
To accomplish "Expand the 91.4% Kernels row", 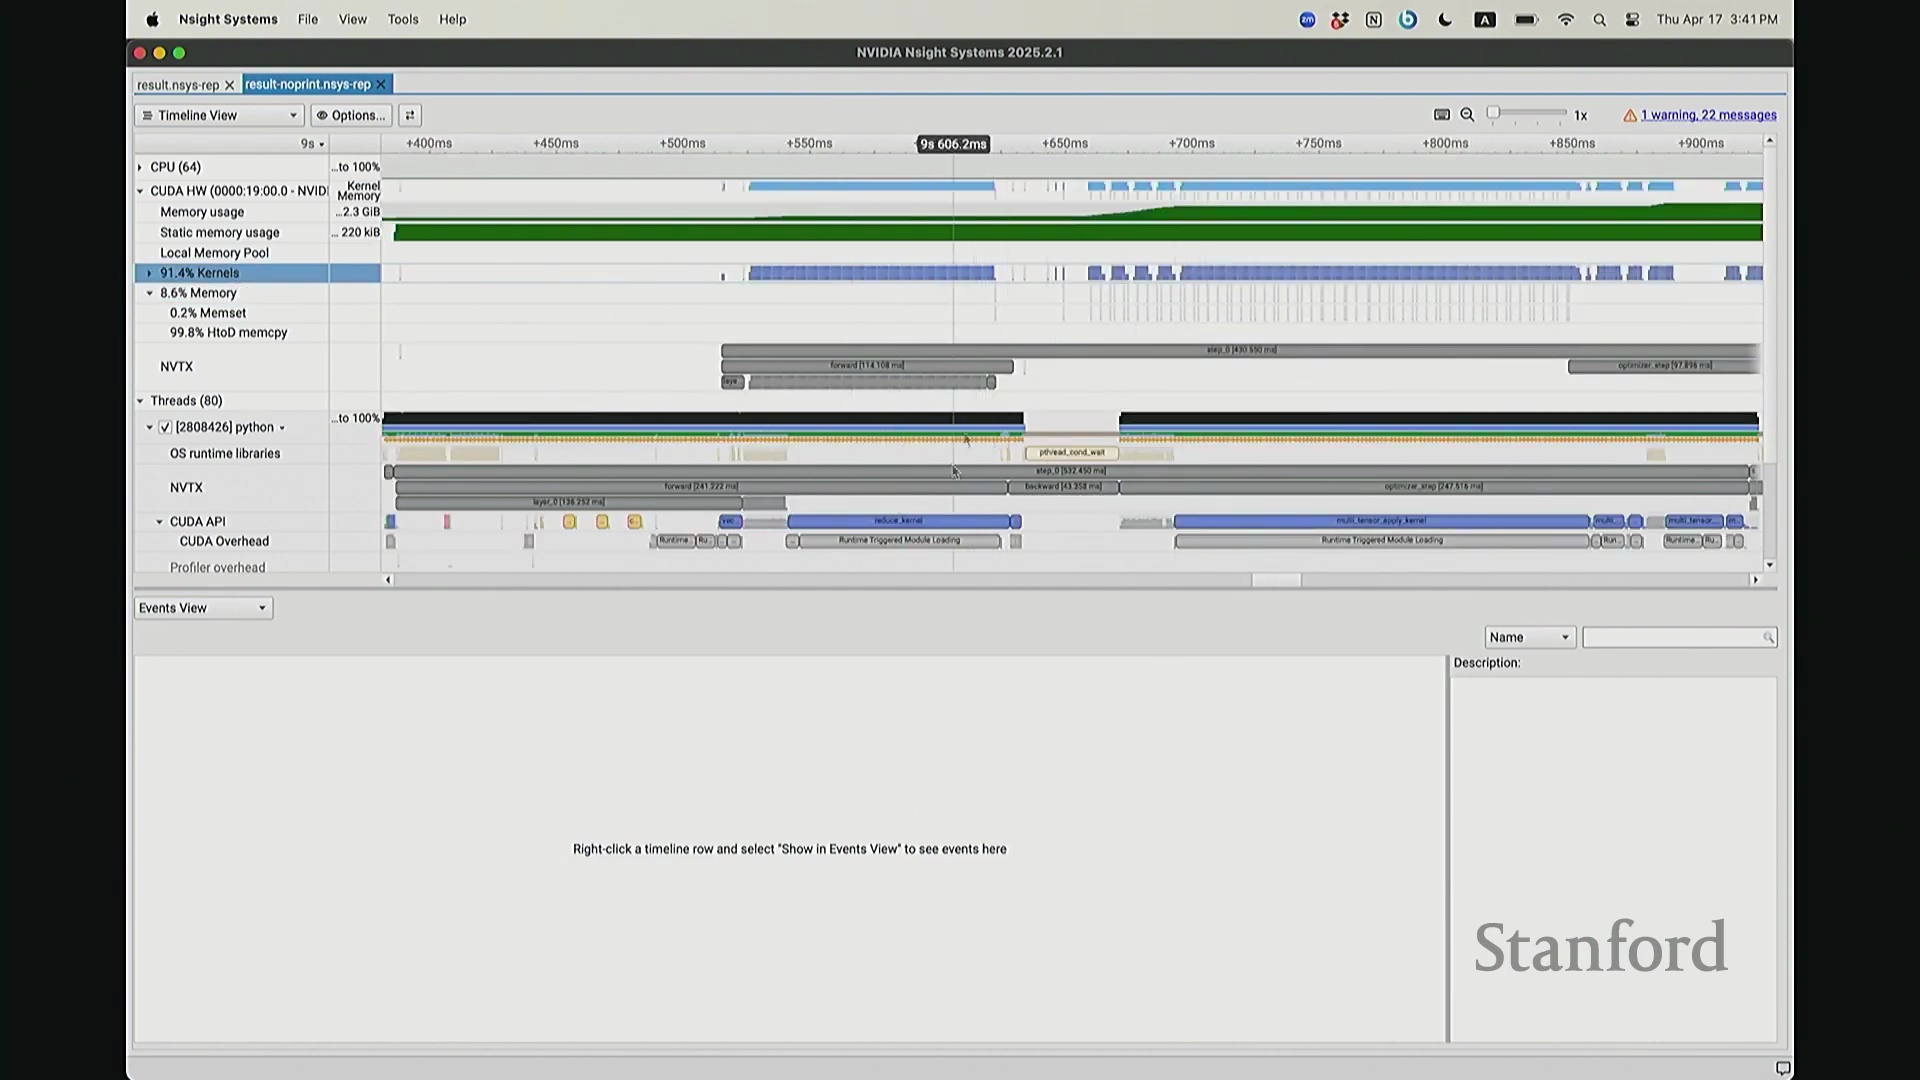I will [150, 273].
